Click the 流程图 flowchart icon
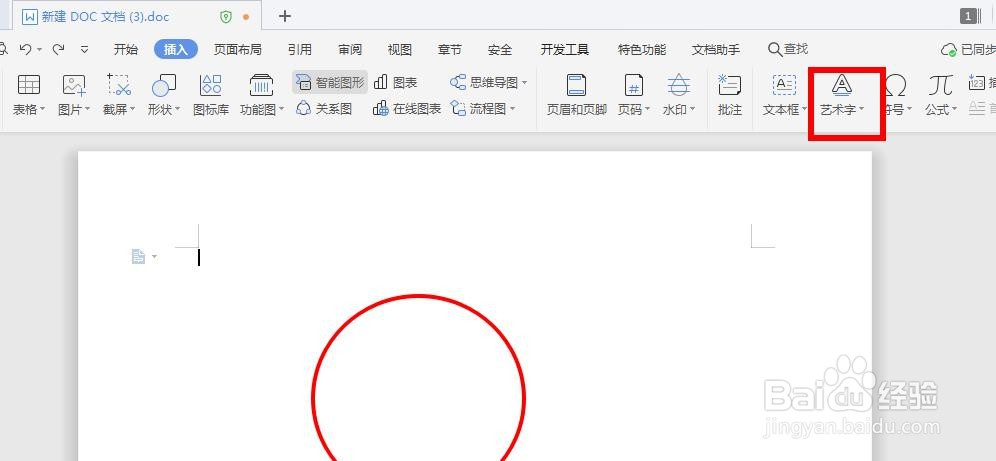Image resolution: width=996 pixels, height=461 pixels. 458,109
